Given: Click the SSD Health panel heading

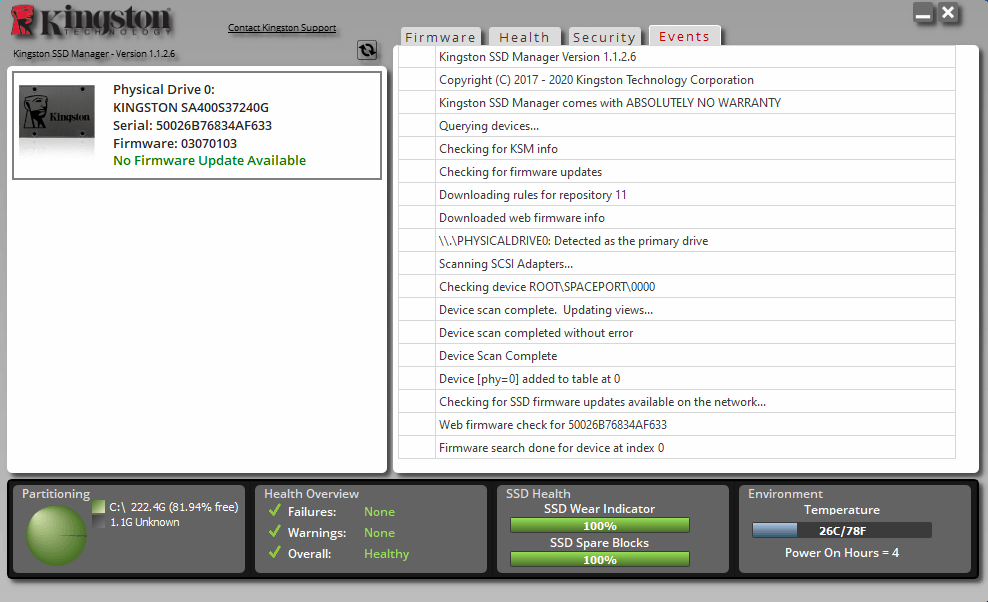Looking at the screenshot, I should click(x=538, y=494).
